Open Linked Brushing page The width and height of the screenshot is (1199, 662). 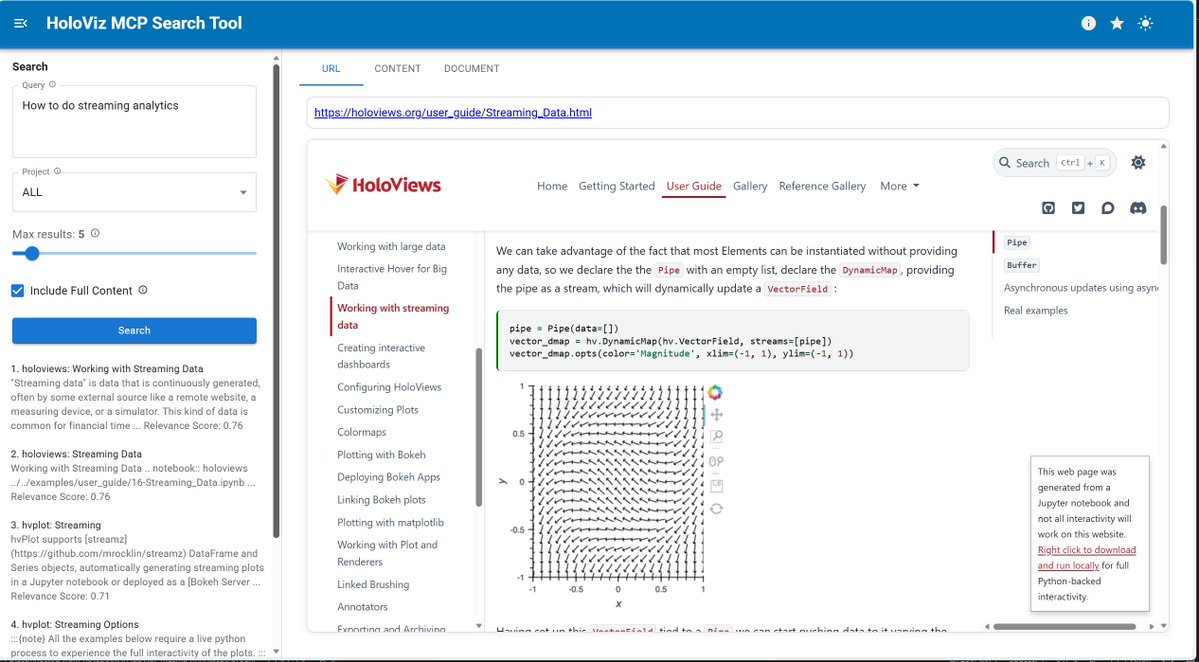point(373,584)
